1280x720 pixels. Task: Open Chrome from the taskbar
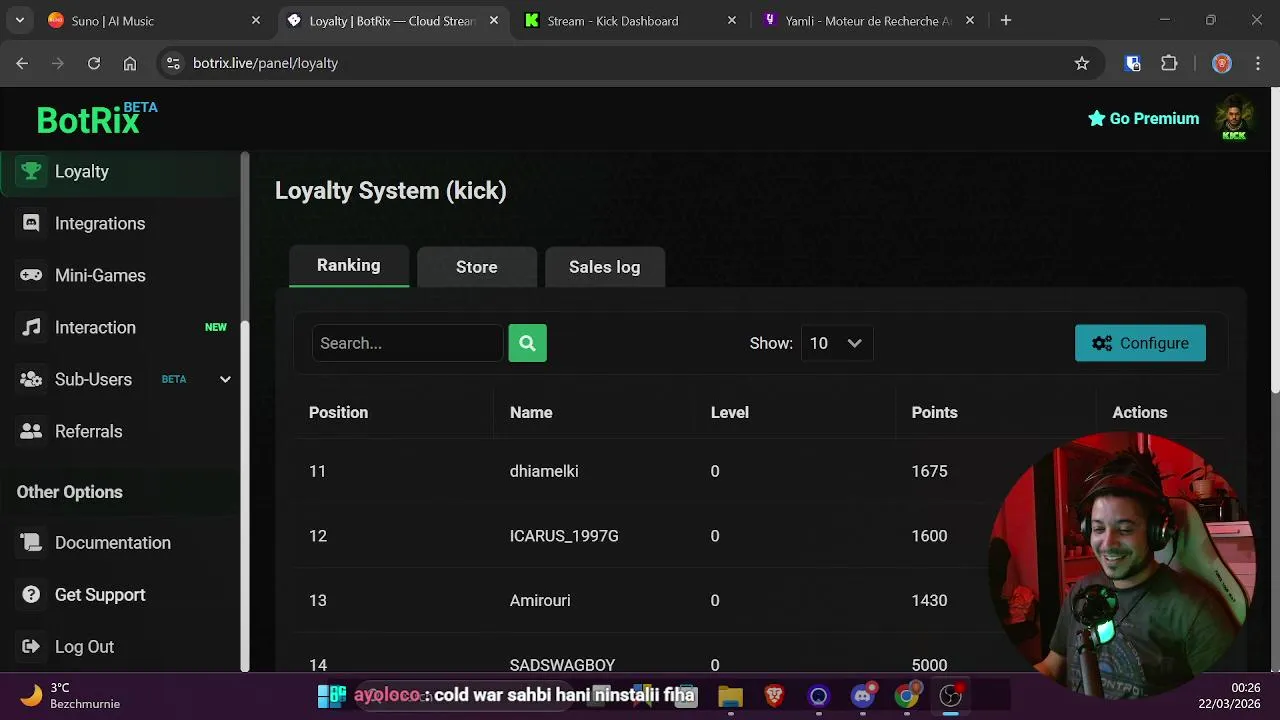tap(907, 695)
